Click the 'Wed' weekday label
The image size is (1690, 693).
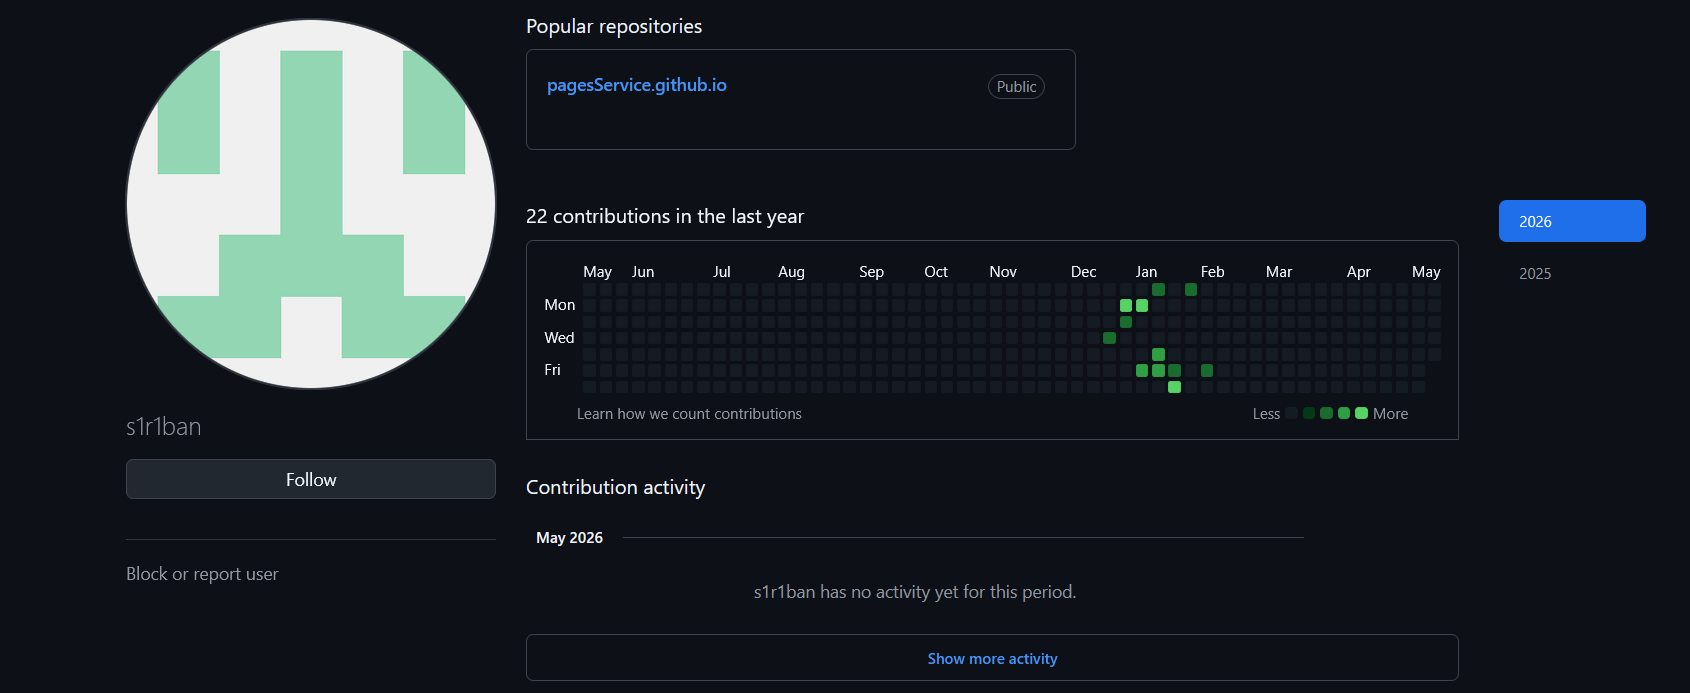[559, 338]
